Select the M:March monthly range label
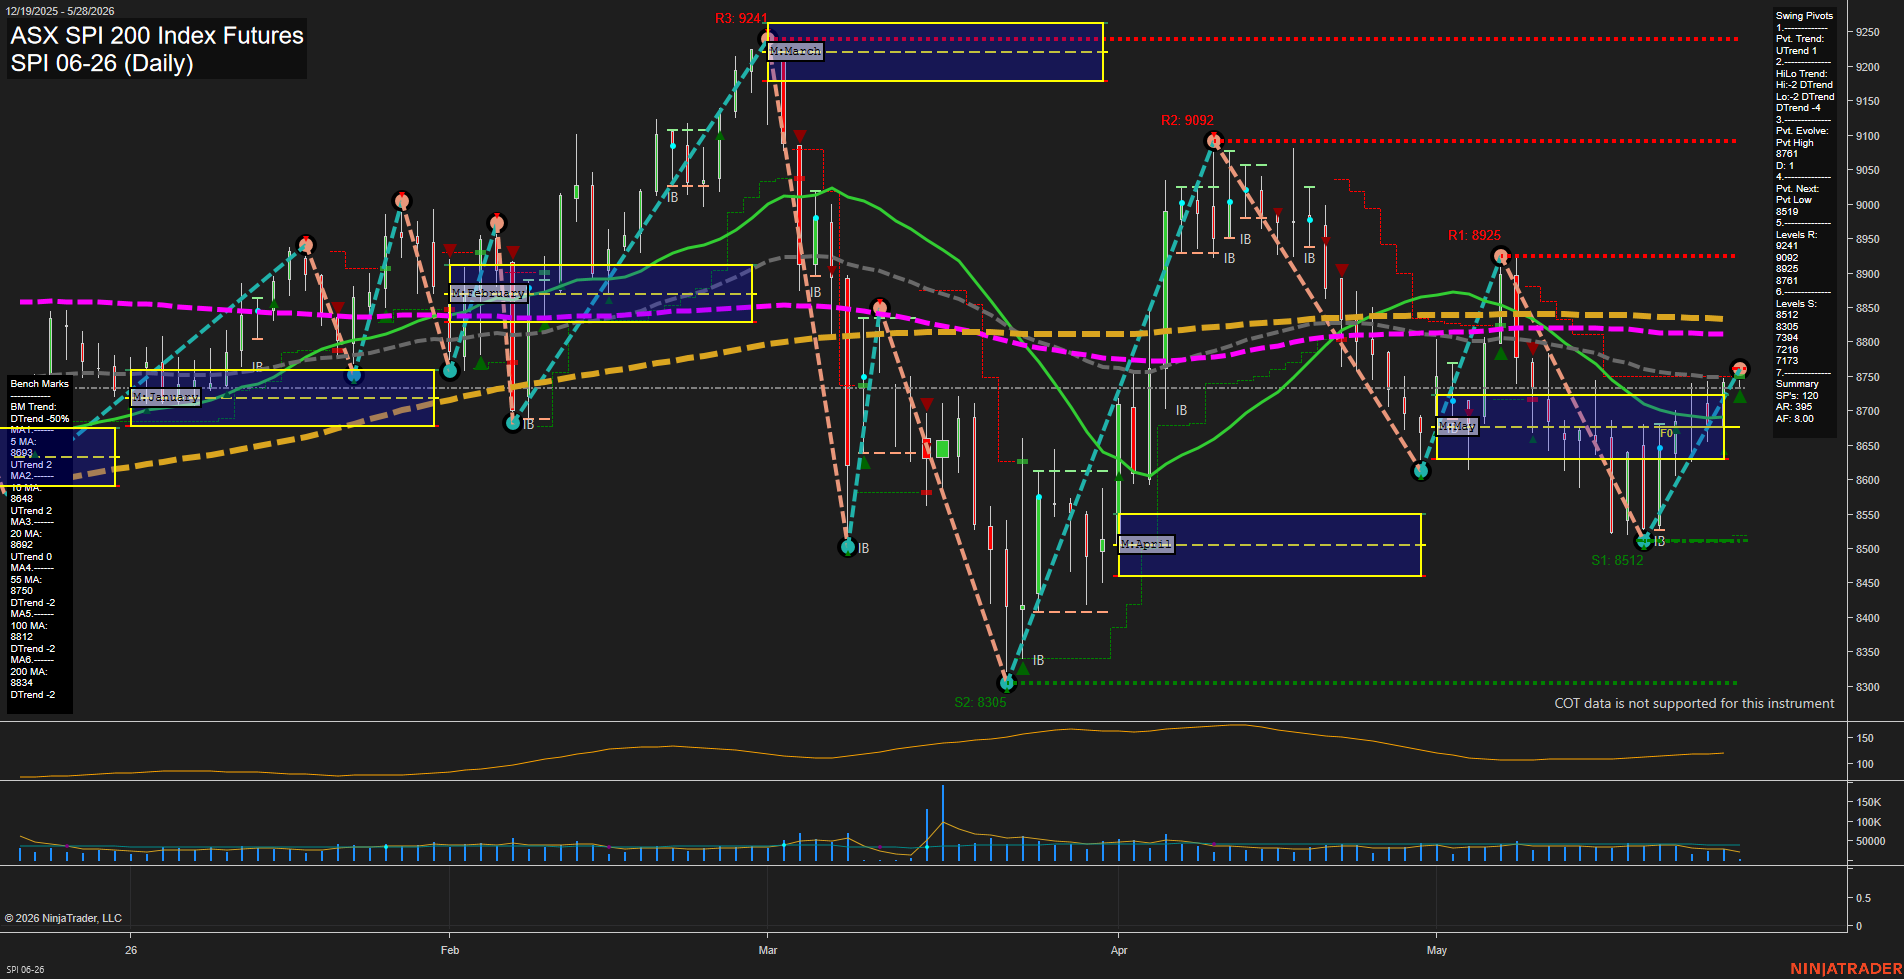Viewport: 1904px width, 979px height. (x=796, y=51)
